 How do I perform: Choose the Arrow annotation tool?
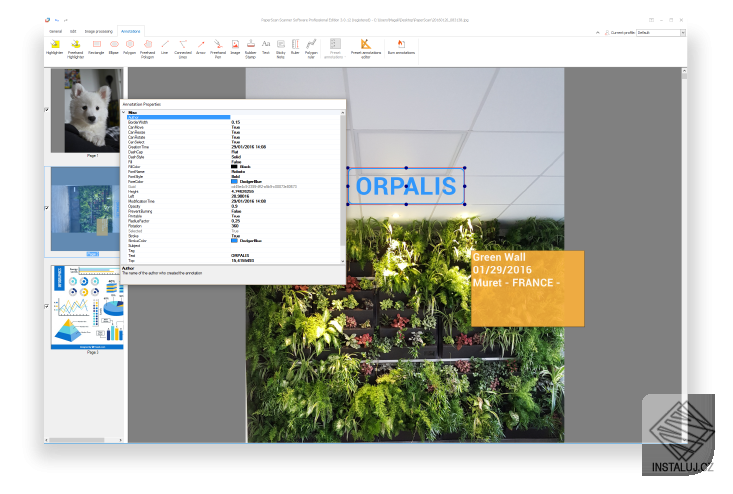pos(201,47)
